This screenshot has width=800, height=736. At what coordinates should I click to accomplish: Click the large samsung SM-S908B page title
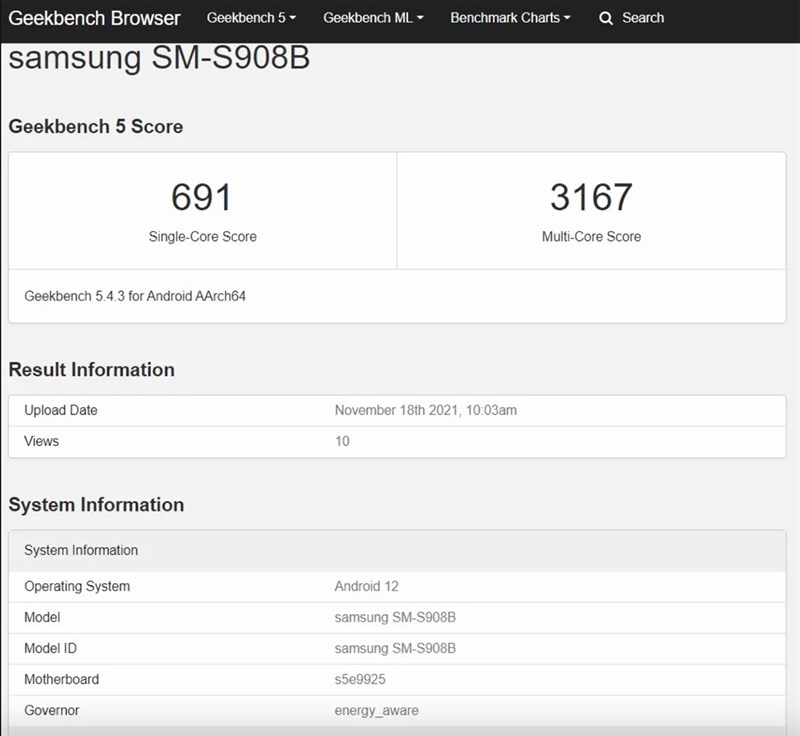[159, 58]
